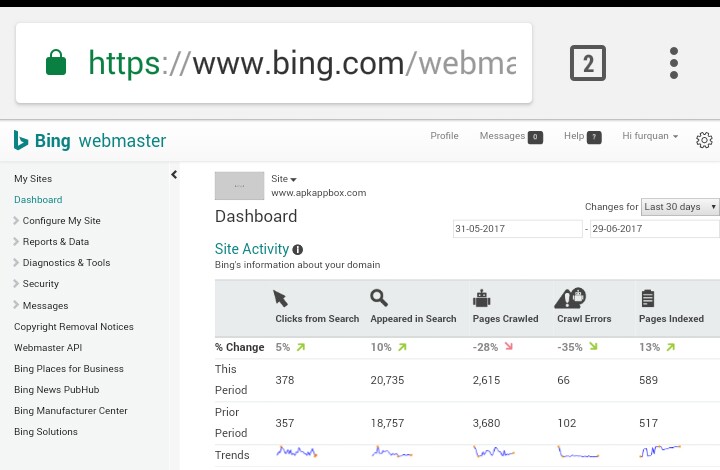Click the Appeared in Search column header

pyautogui.click(x=413, y=319)
